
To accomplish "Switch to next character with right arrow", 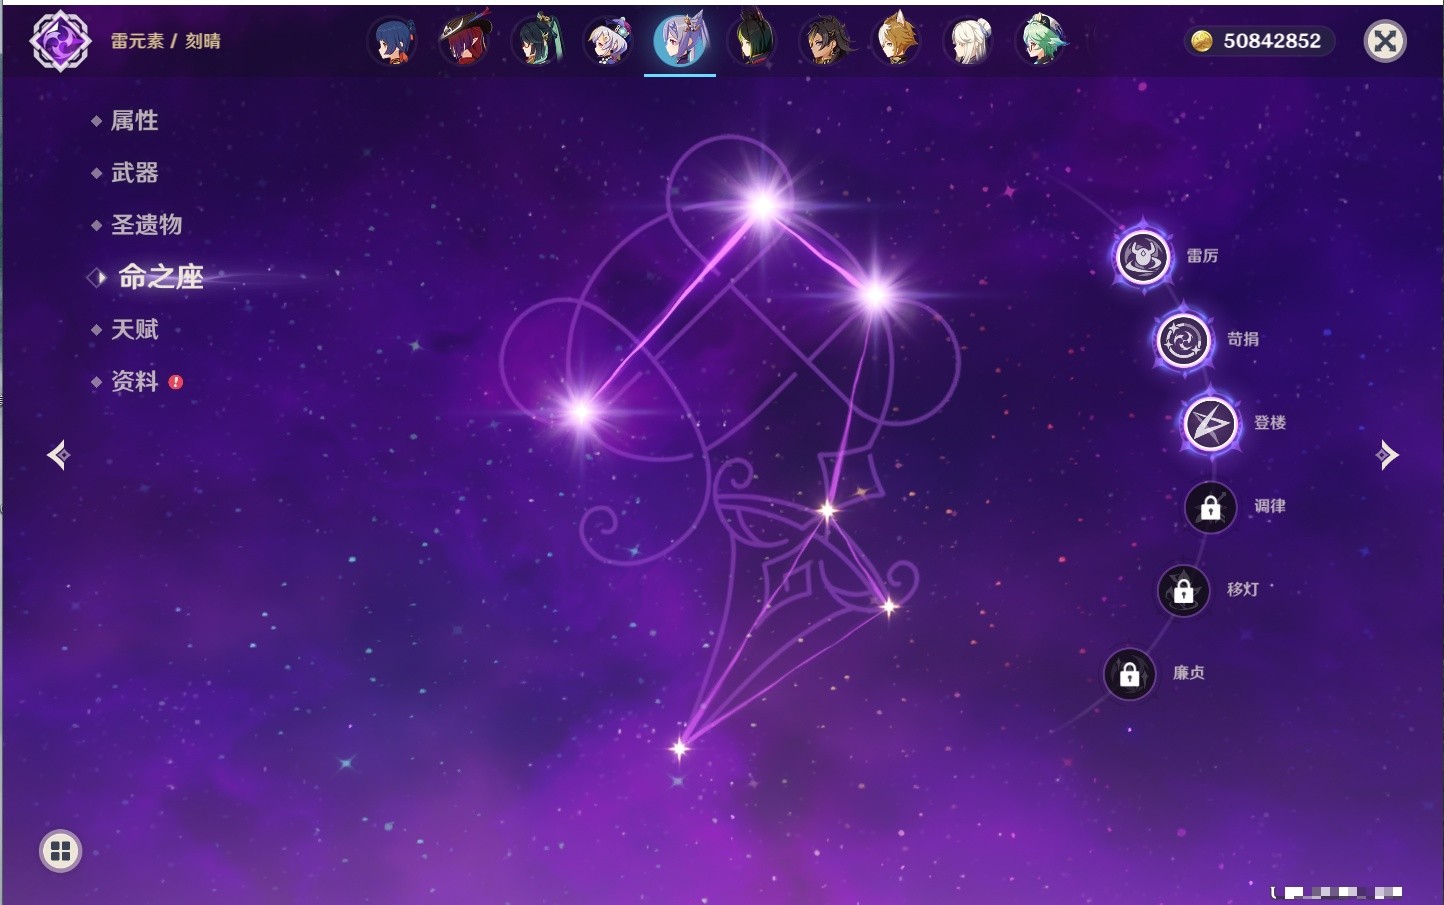I will [x=1386, y=455].
